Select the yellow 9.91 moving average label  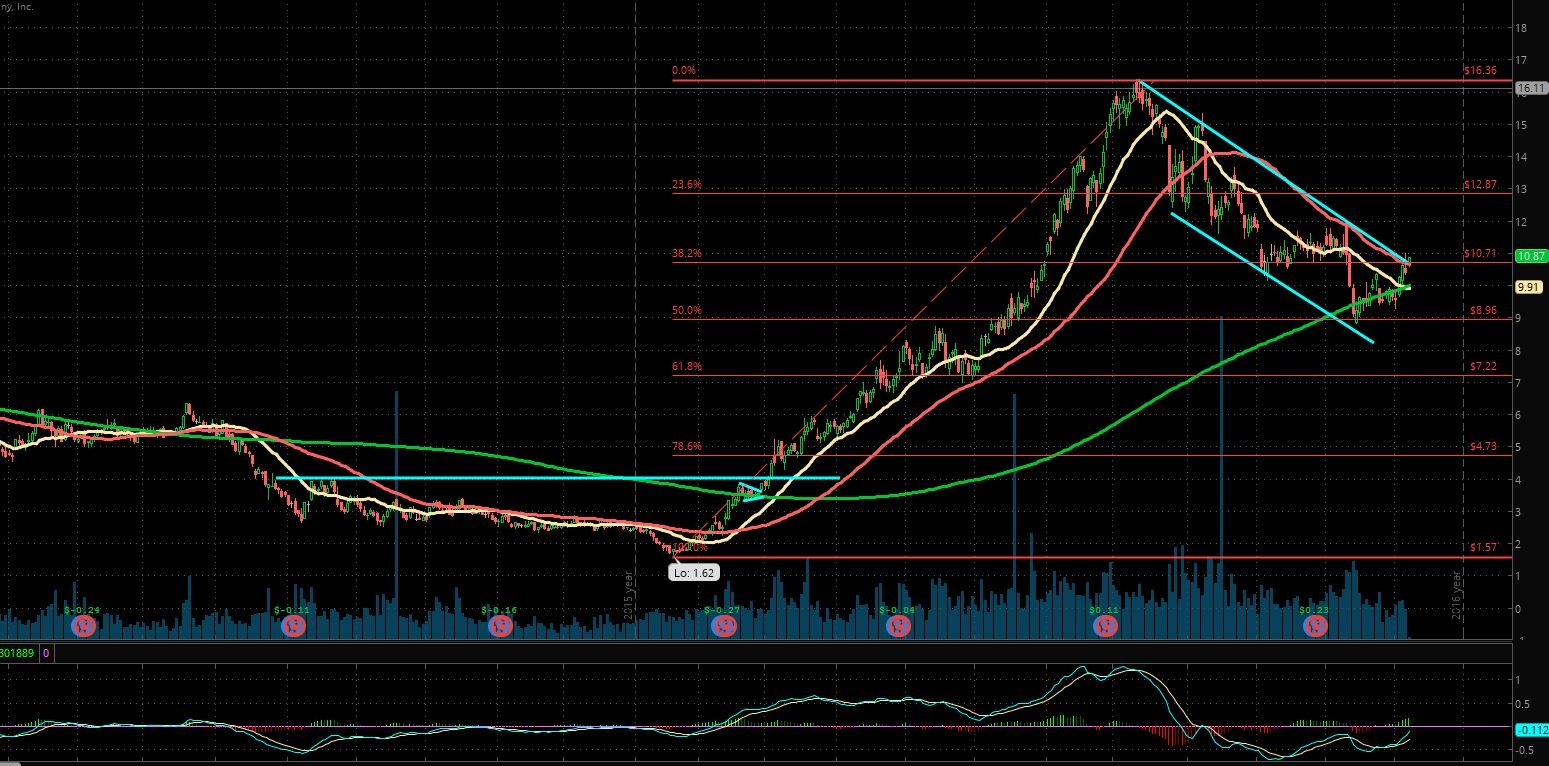click(x=1528, y=287)
